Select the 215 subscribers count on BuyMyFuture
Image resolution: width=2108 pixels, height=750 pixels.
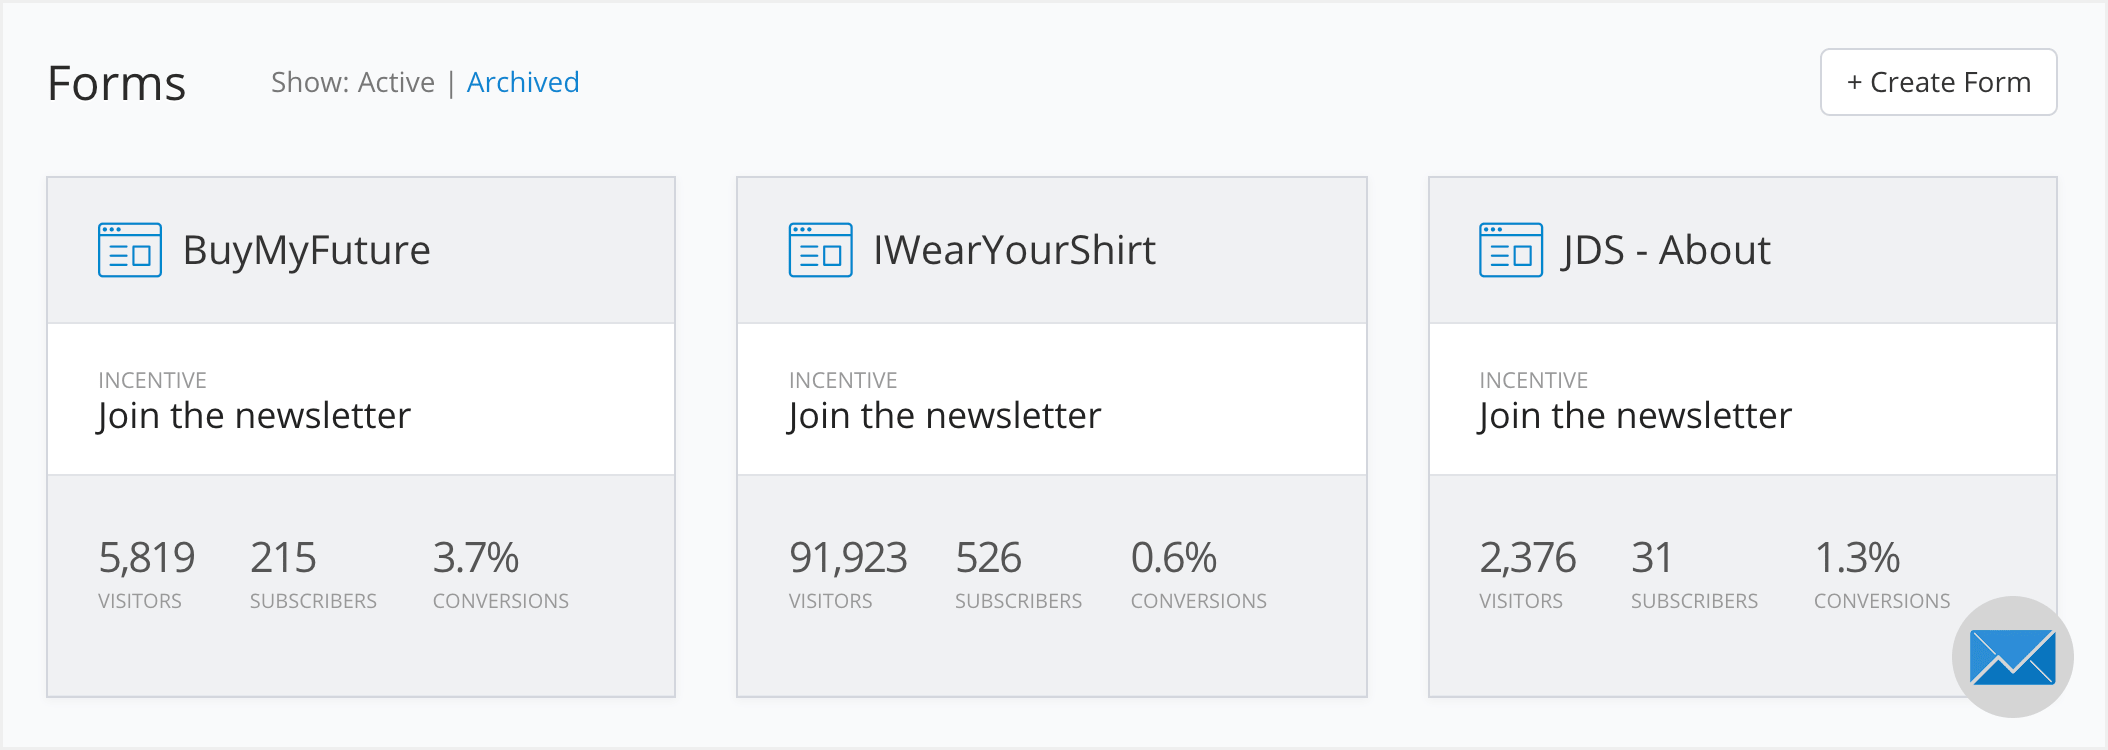click(283, 558)
